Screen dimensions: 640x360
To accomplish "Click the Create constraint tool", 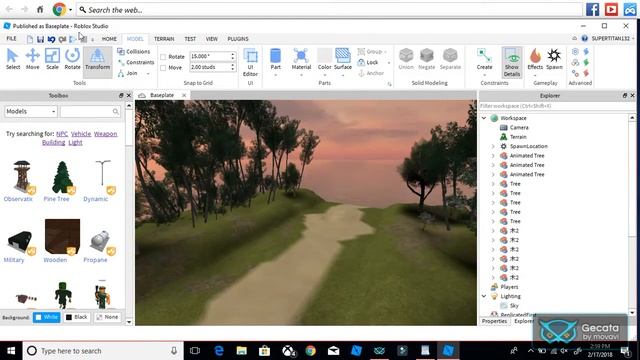I will pos(484,59).
